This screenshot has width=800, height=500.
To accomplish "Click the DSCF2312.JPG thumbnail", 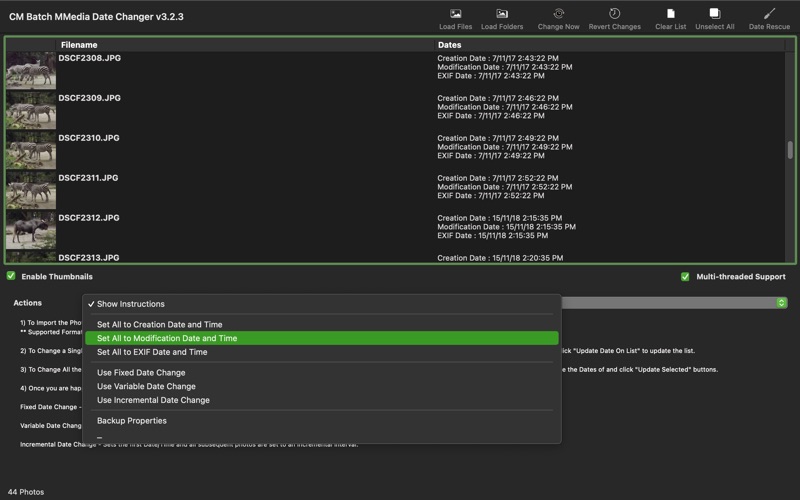I will point(31,230).
